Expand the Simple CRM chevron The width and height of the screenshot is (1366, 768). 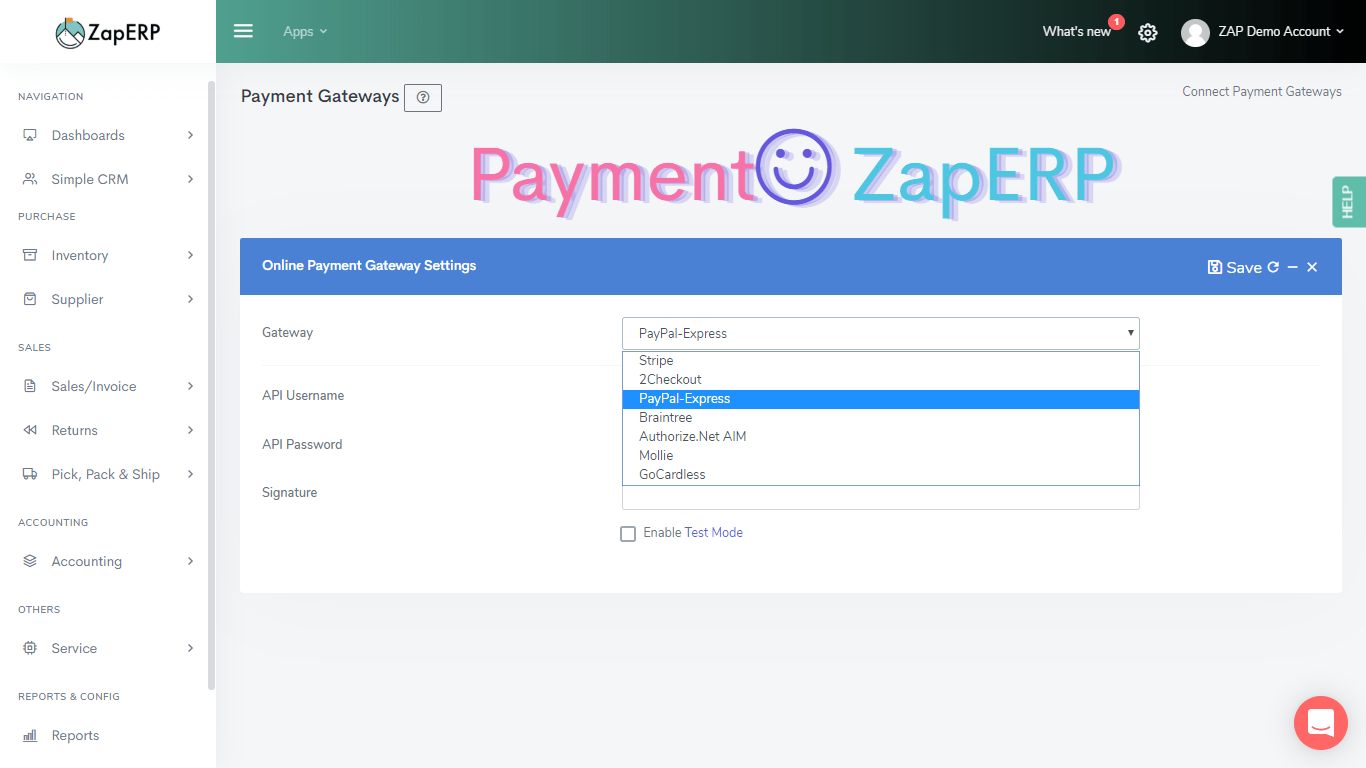pyautogui.click(x=190, y=179)
